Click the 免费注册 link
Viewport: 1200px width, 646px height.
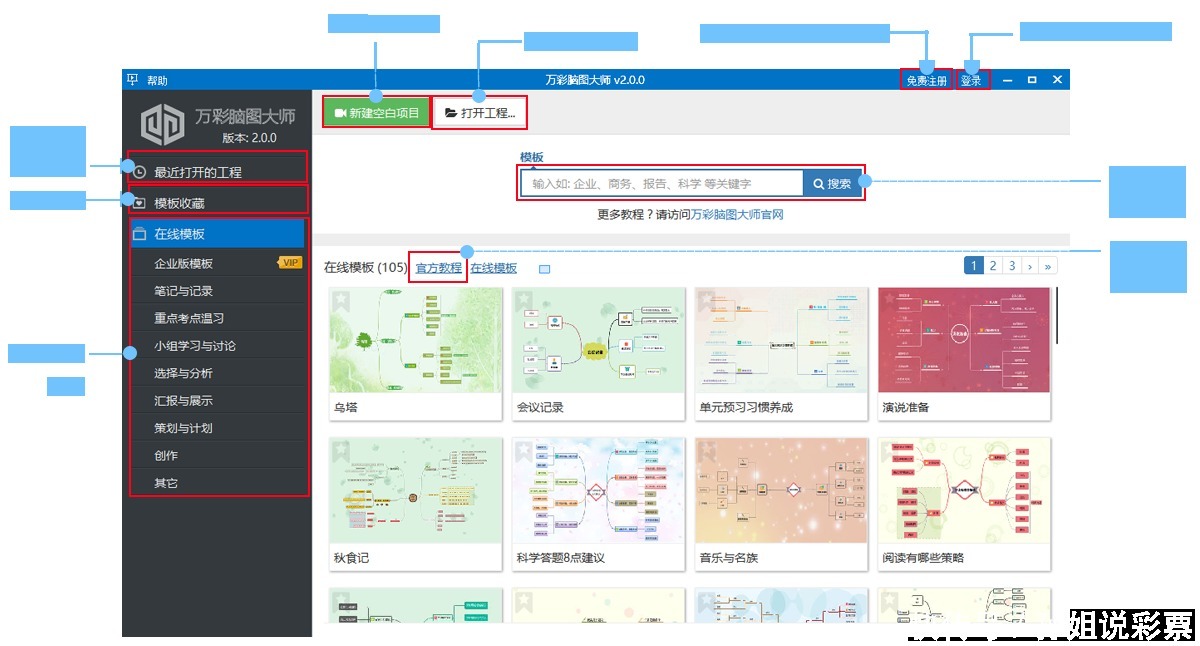(925, 78)
